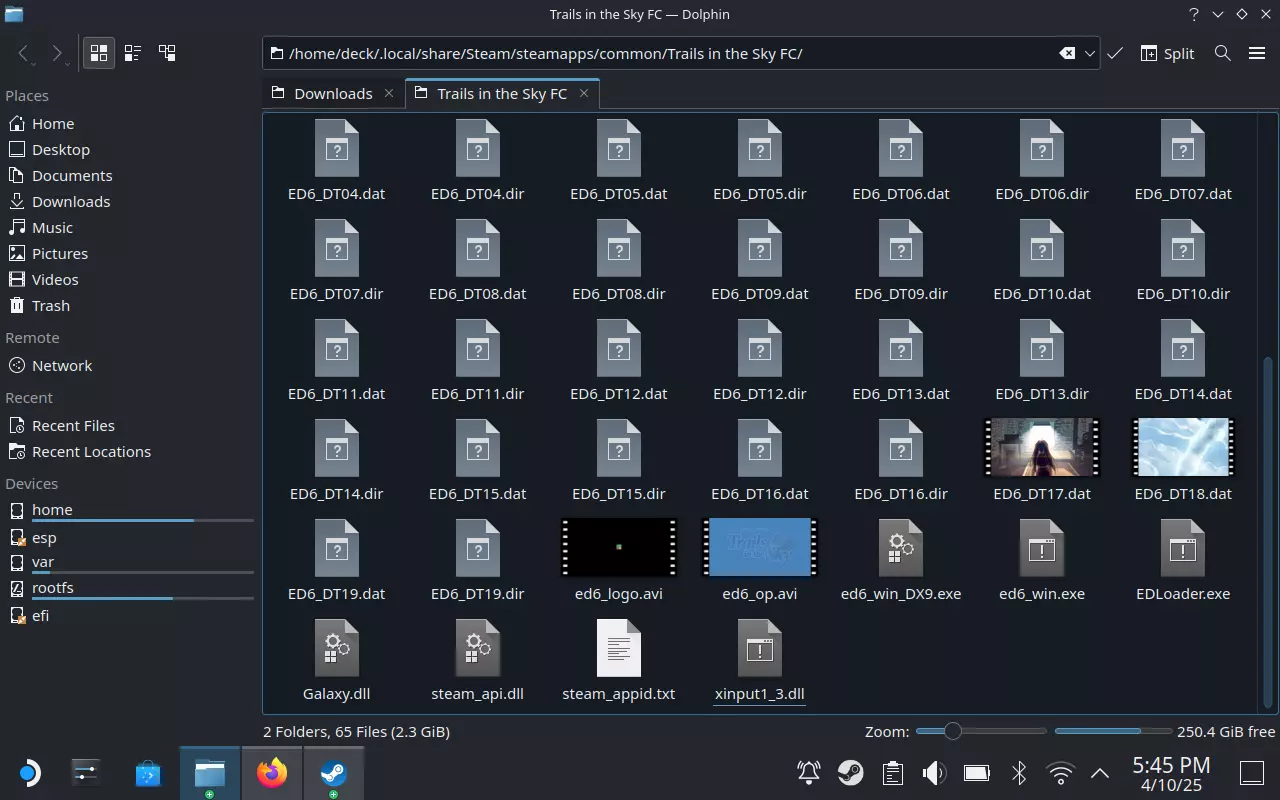Open Steam from the taskbar
This screenshot has height=800, width=1280.
pyautogui.click(x=333, y=773)
